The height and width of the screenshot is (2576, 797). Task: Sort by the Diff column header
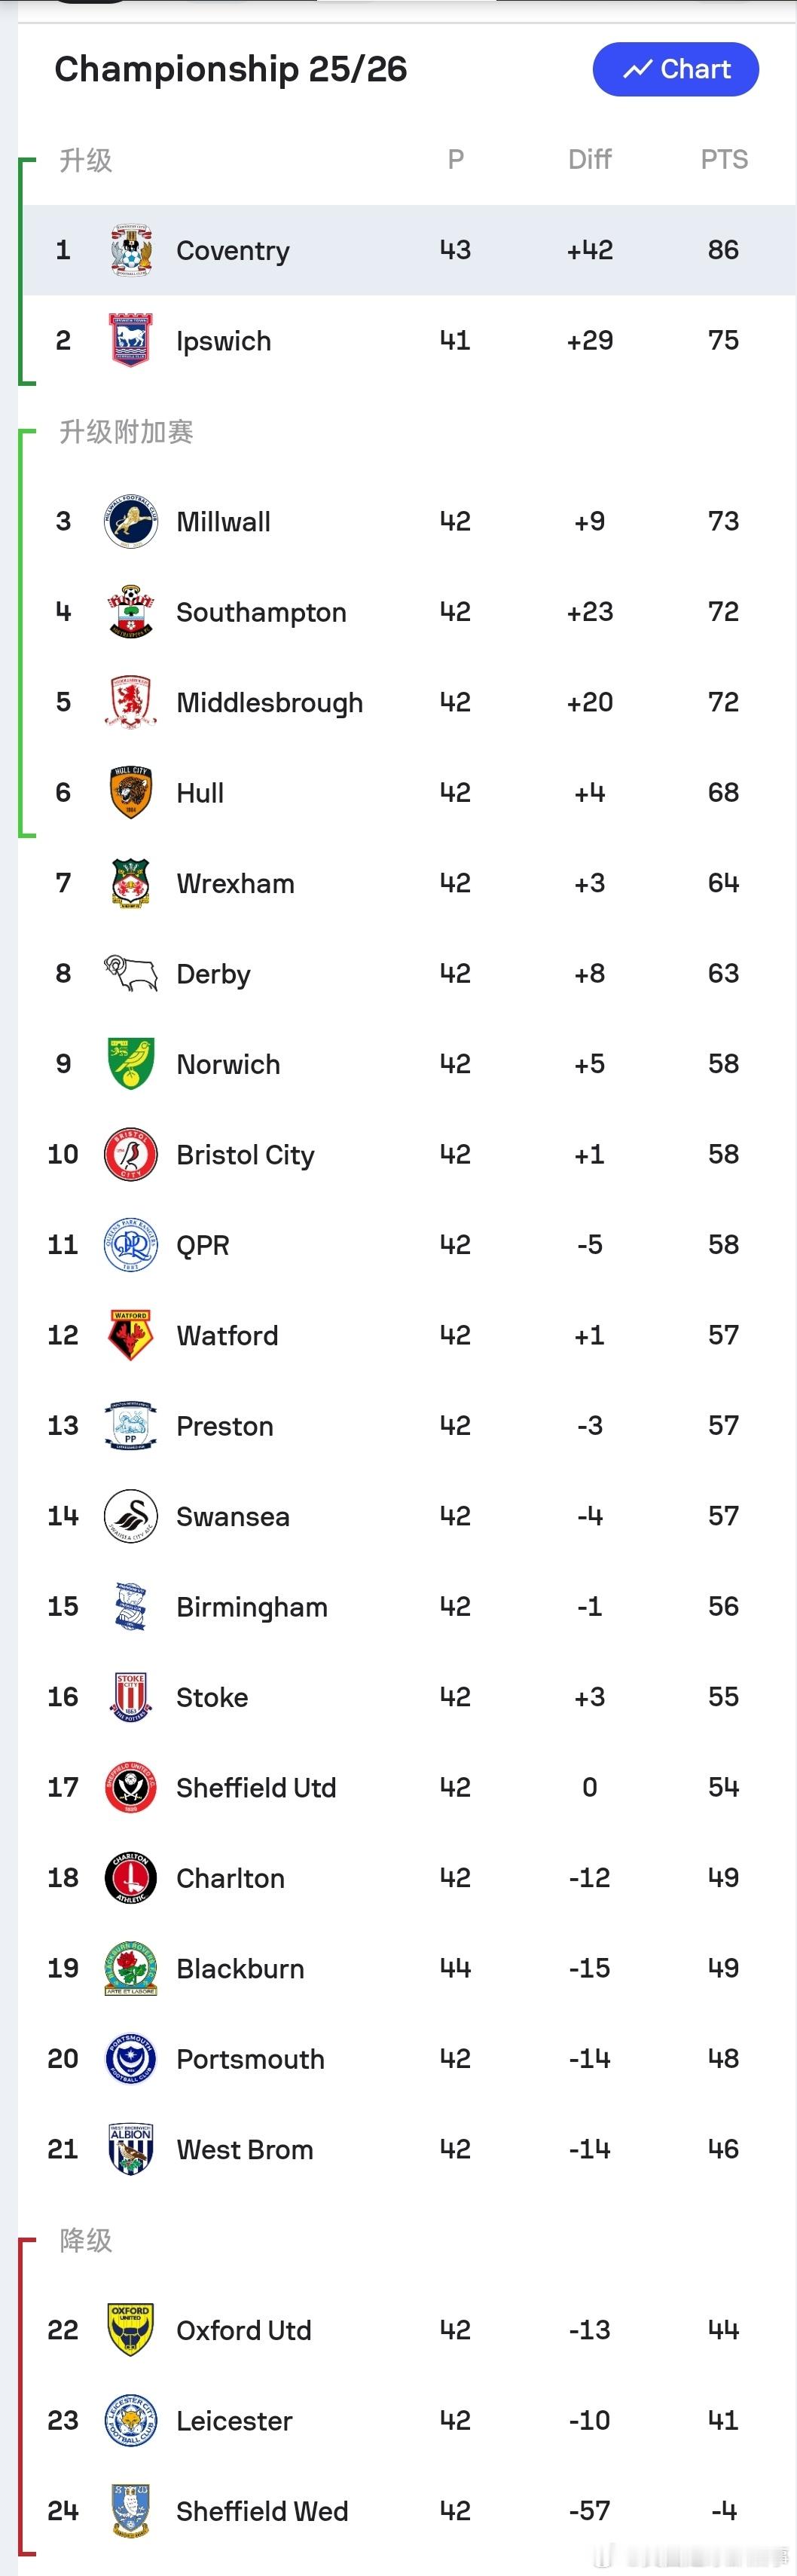[590, 160]
